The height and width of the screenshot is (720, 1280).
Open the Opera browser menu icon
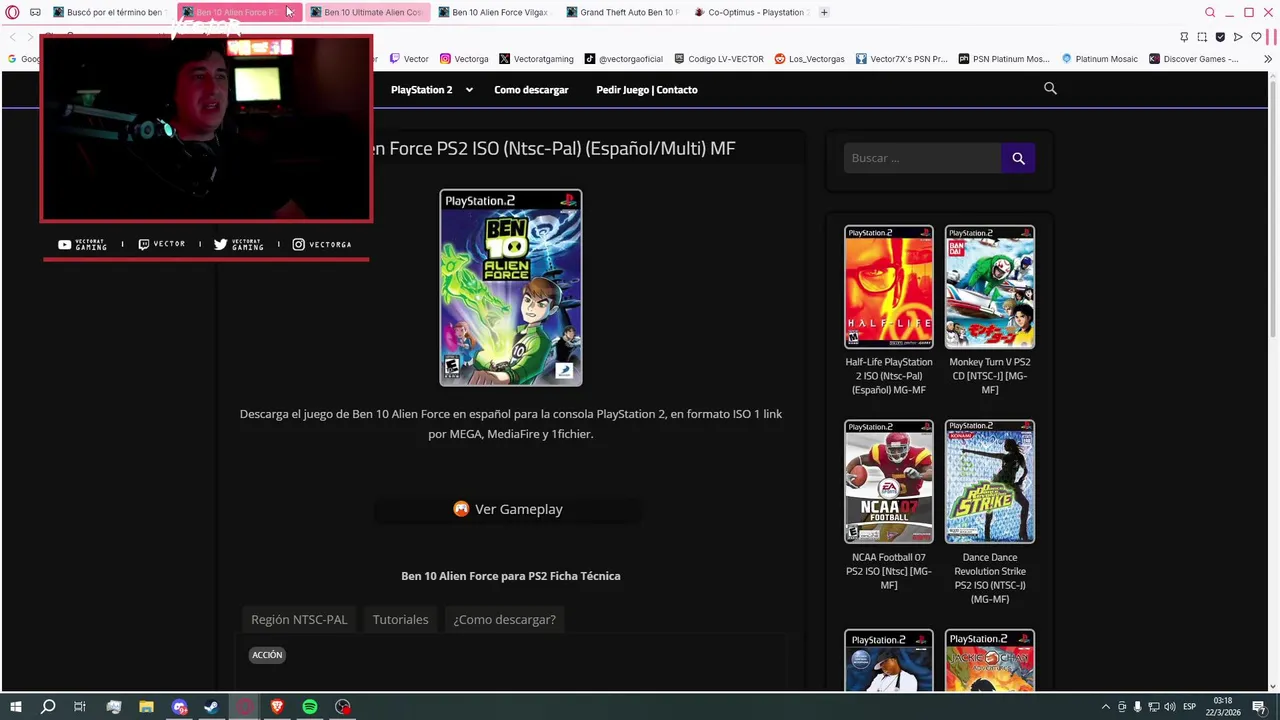pos(12,12)
